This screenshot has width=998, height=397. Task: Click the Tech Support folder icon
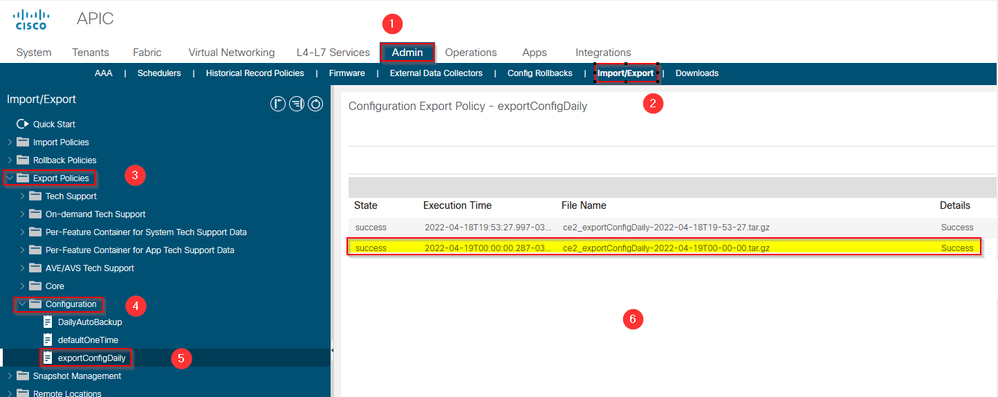tap(36, 196)
